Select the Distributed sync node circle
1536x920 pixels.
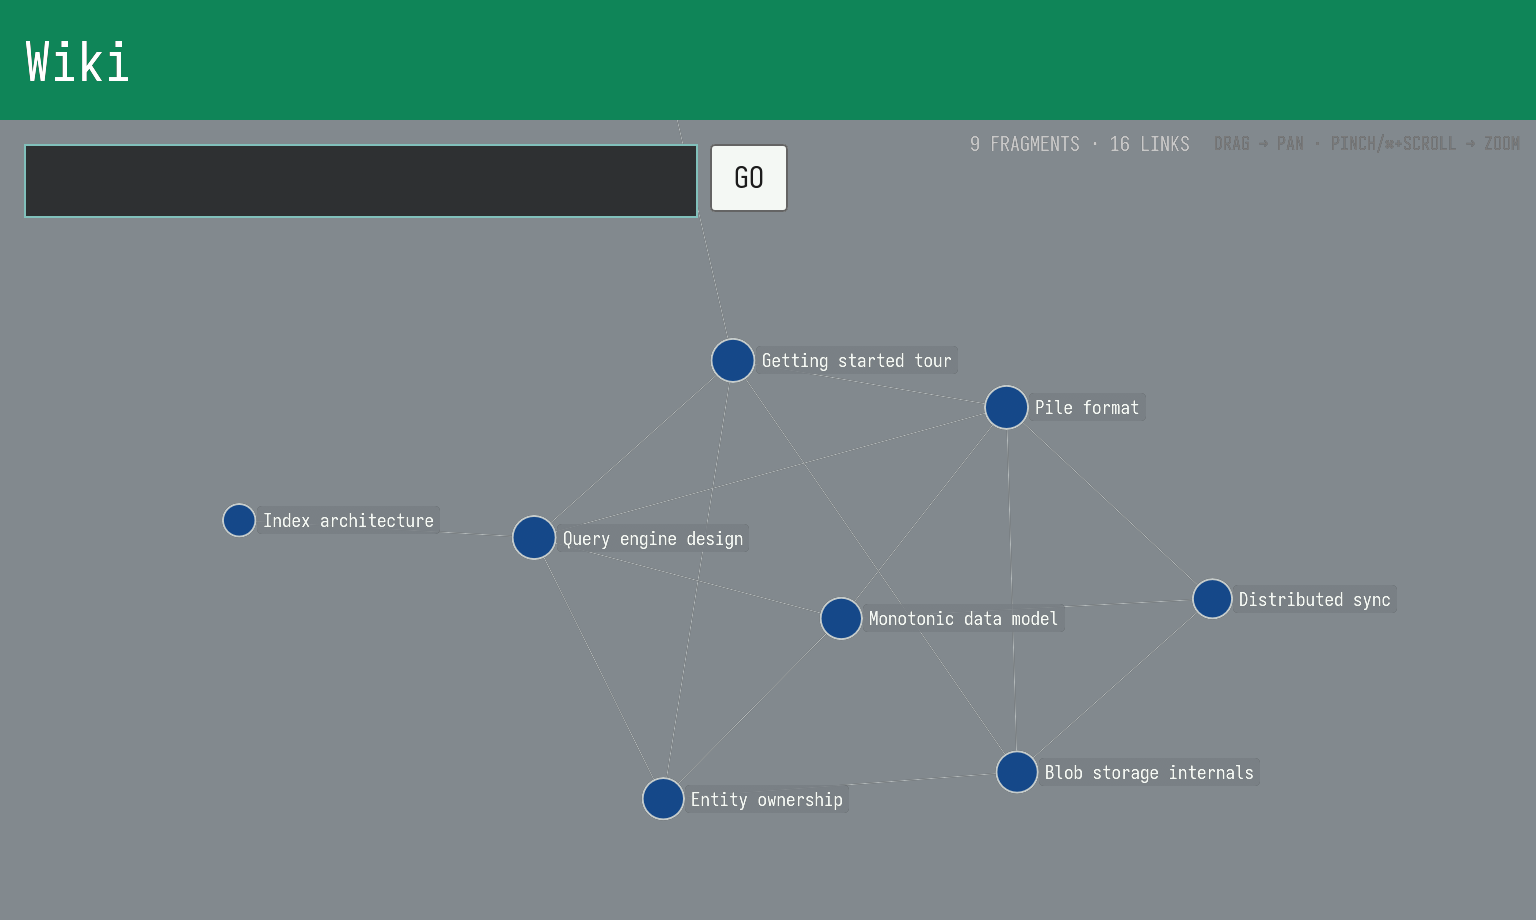pos(1212,599)
